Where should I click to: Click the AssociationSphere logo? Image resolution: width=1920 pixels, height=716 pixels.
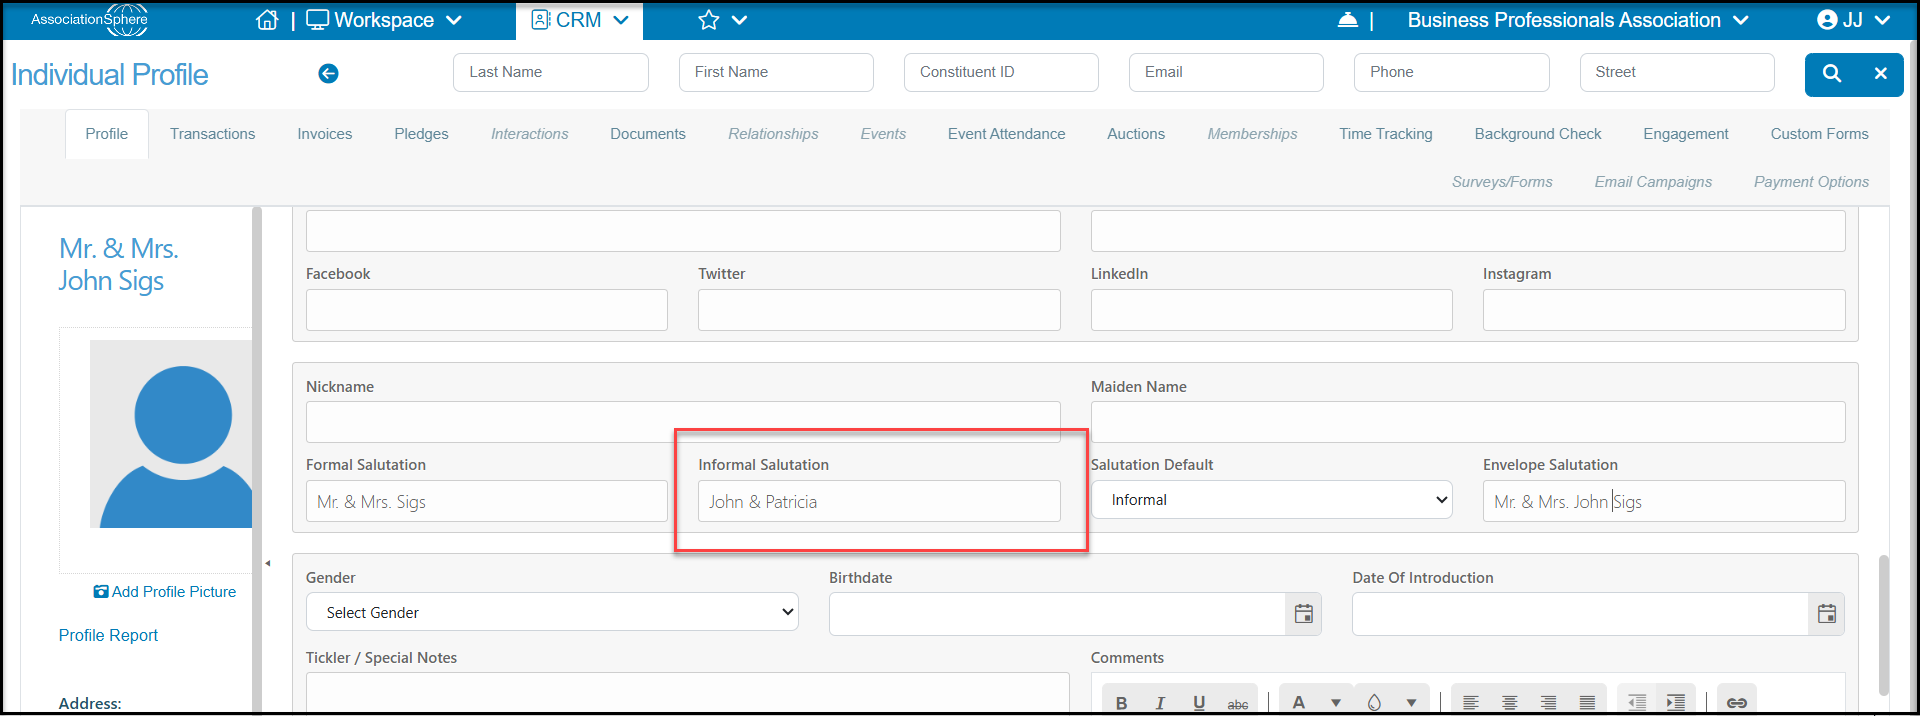(90, 20)
